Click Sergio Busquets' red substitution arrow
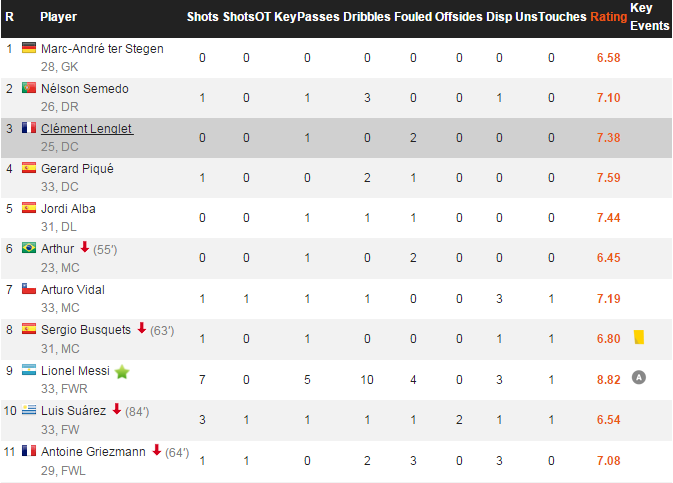Screen dimensions: 673x483 coord(142,328)
